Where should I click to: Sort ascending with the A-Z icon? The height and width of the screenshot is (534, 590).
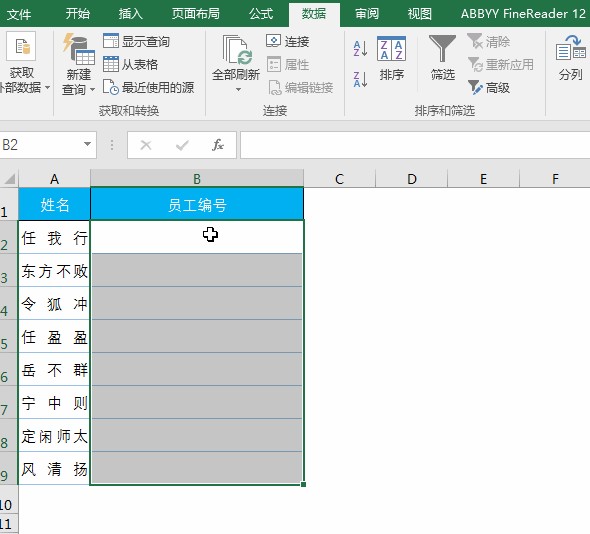coord(360,48)
